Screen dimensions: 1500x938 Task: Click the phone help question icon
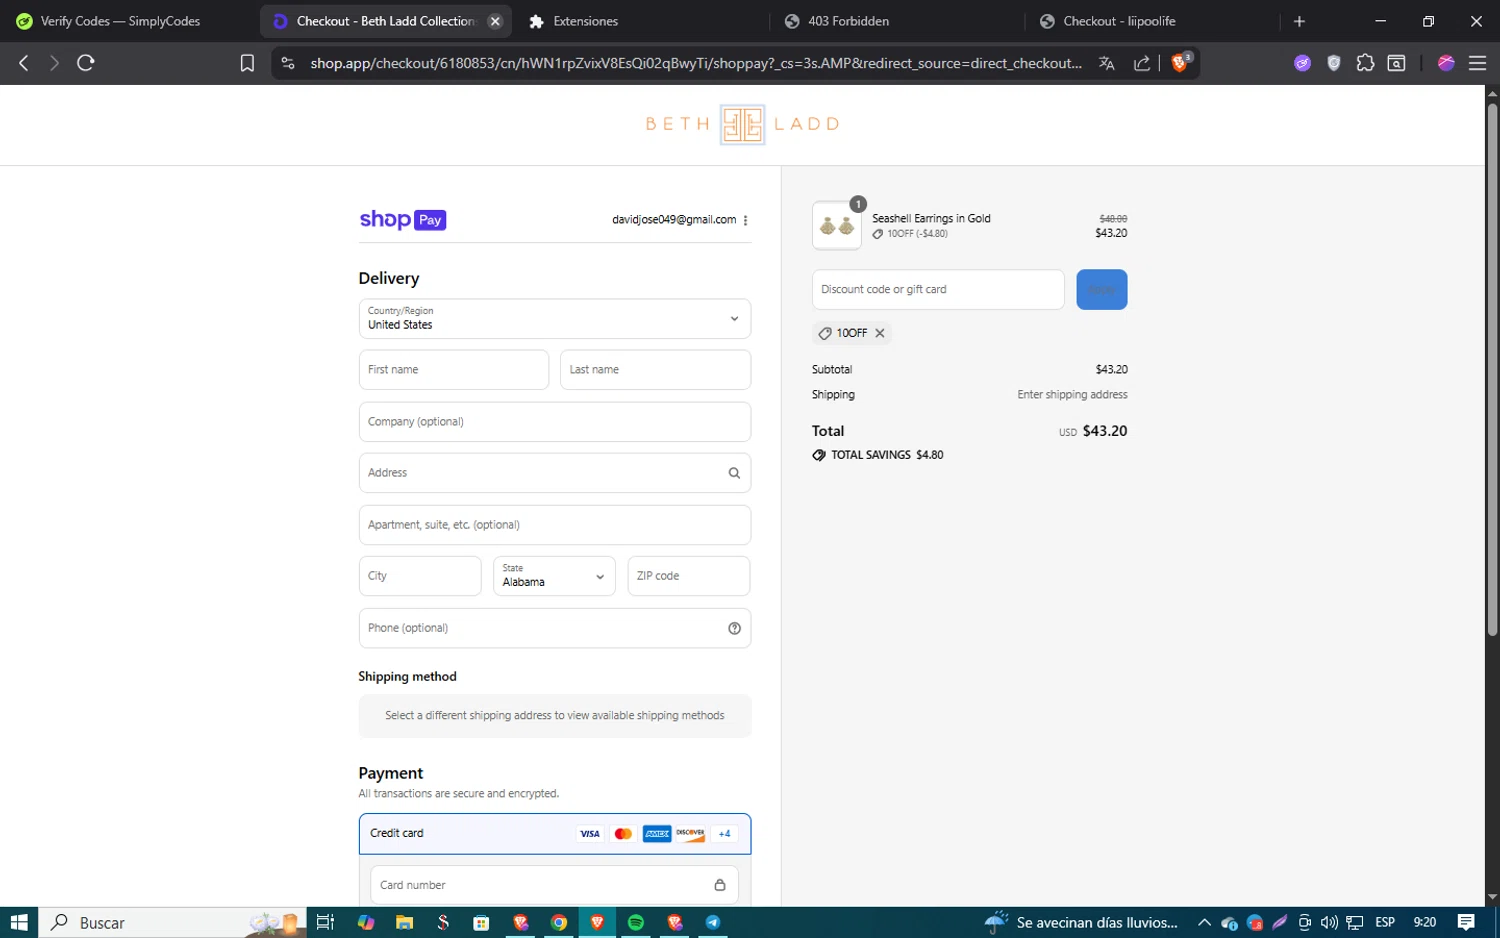coord(734,628)
